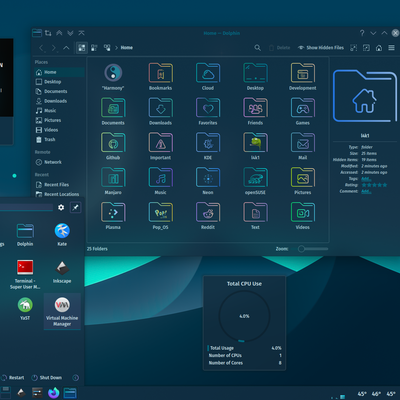Switch to Icons view mode

[82, 48]
